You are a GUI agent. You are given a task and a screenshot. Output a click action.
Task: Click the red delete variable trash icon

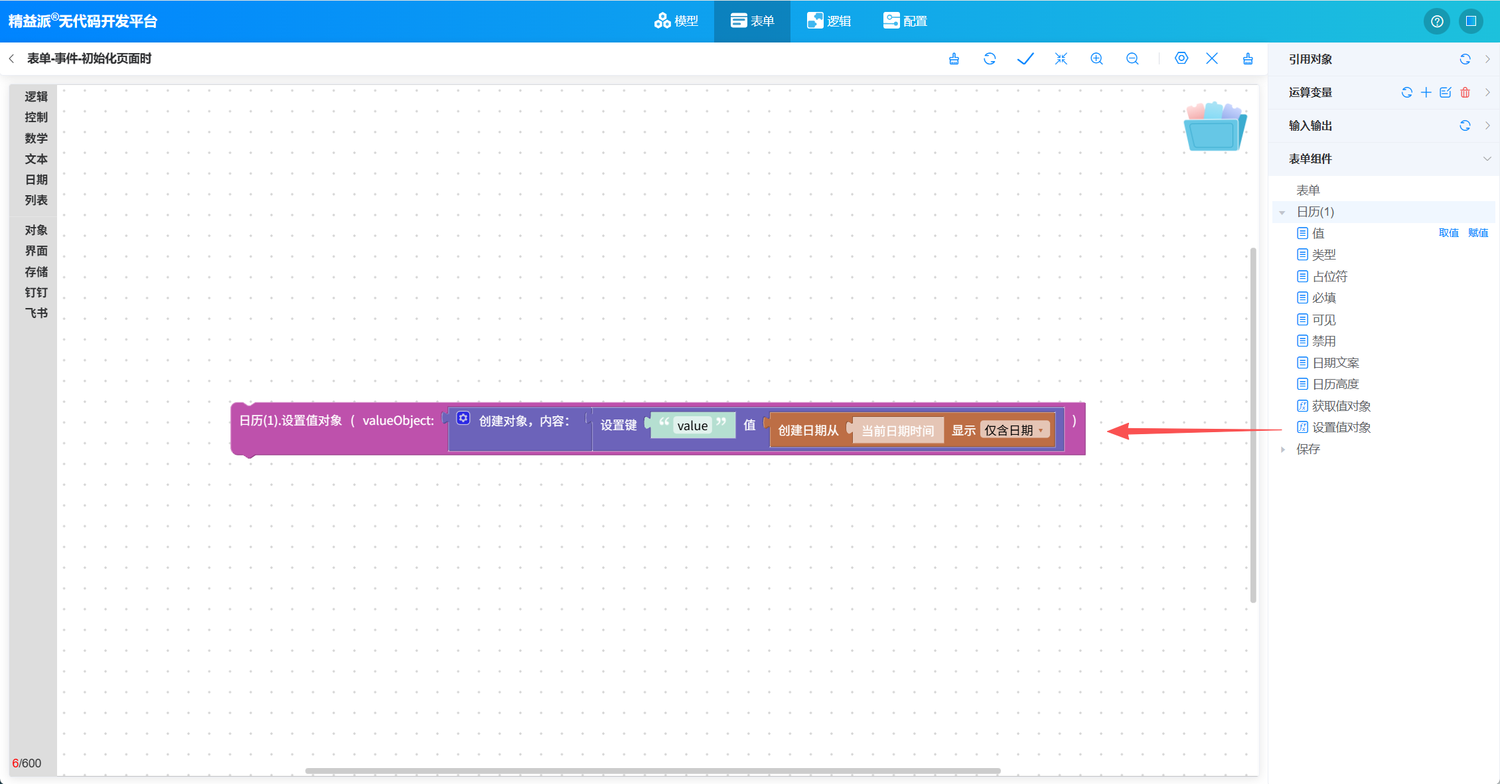1465,93
